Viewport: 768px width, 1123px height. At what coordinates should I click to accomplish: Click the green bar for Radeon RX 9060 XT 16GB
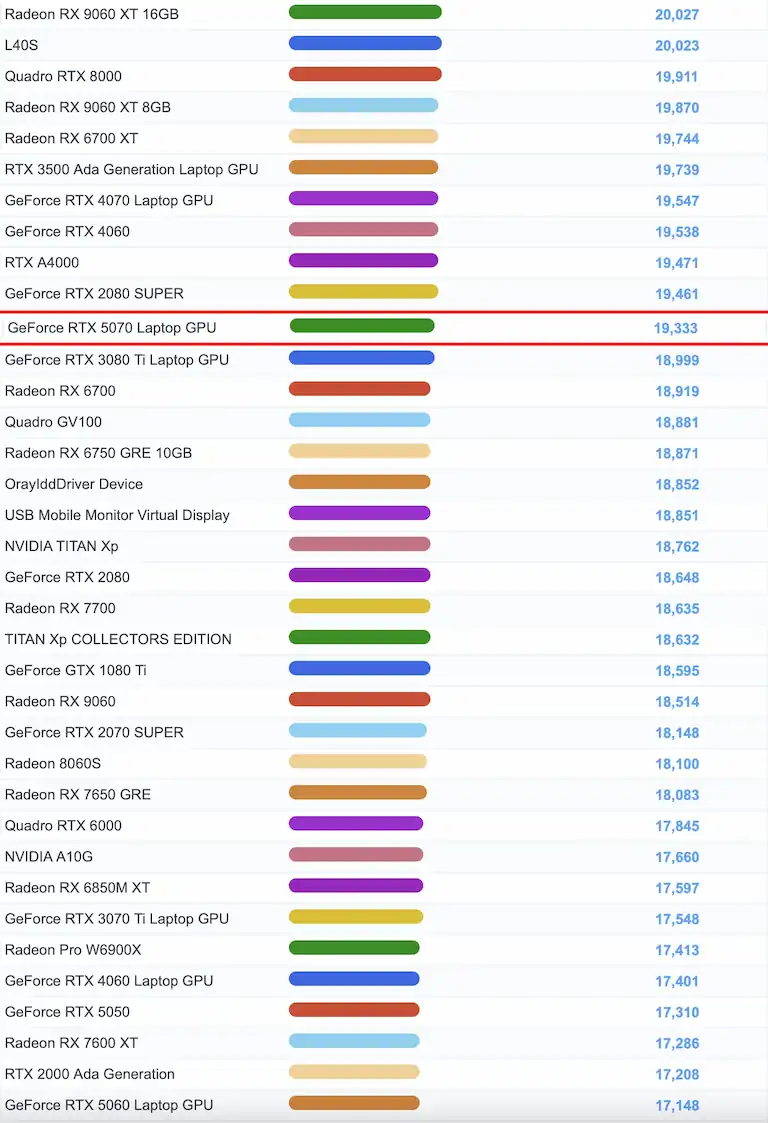tap(365, 12)
